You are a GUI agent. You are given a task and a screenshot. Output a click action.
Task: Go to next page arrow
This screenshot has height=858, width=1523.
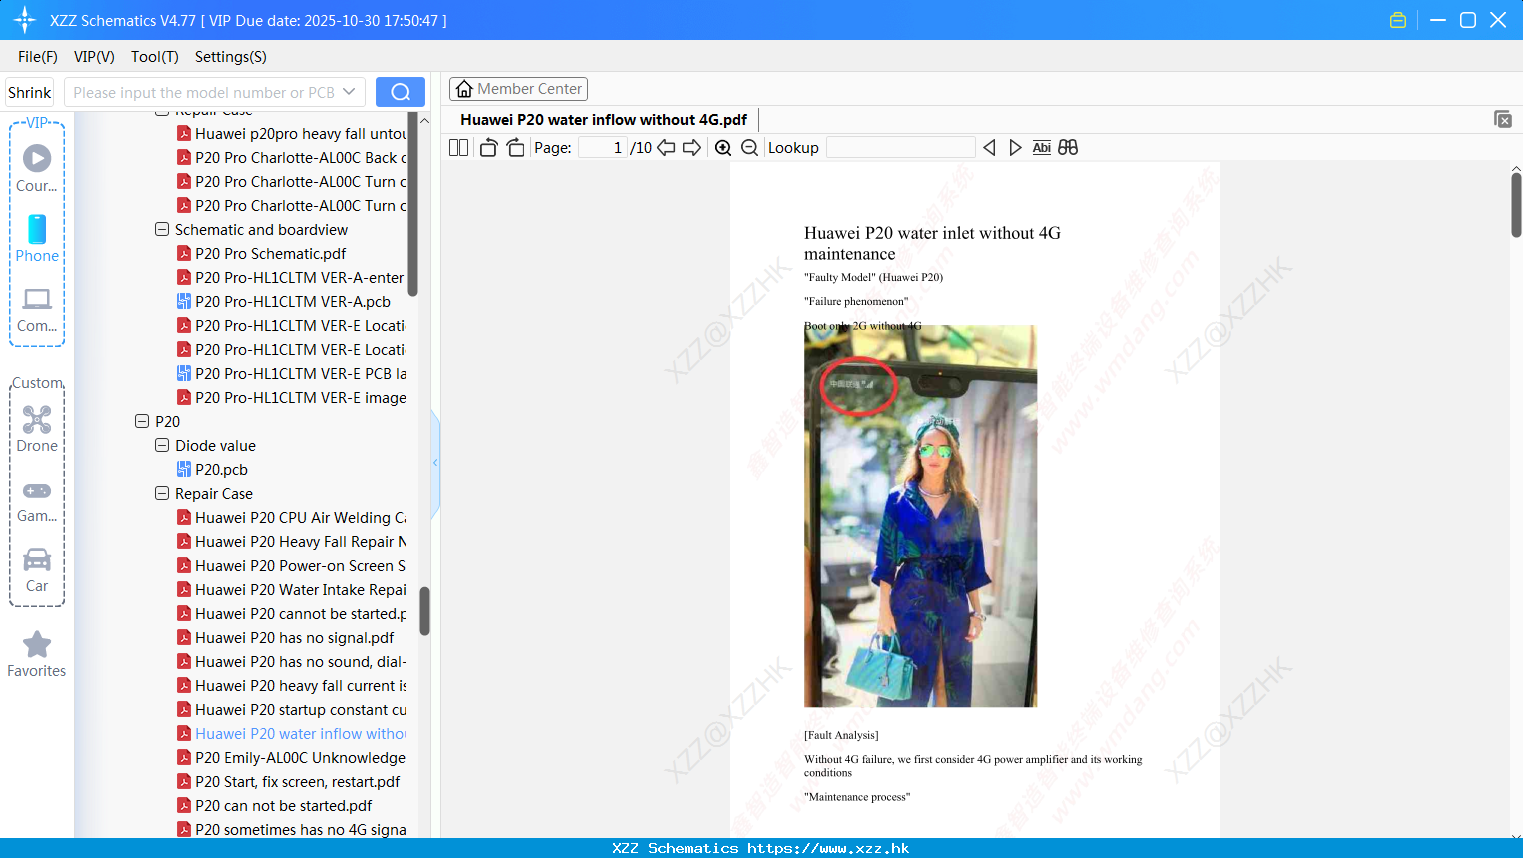coord(692,147)
